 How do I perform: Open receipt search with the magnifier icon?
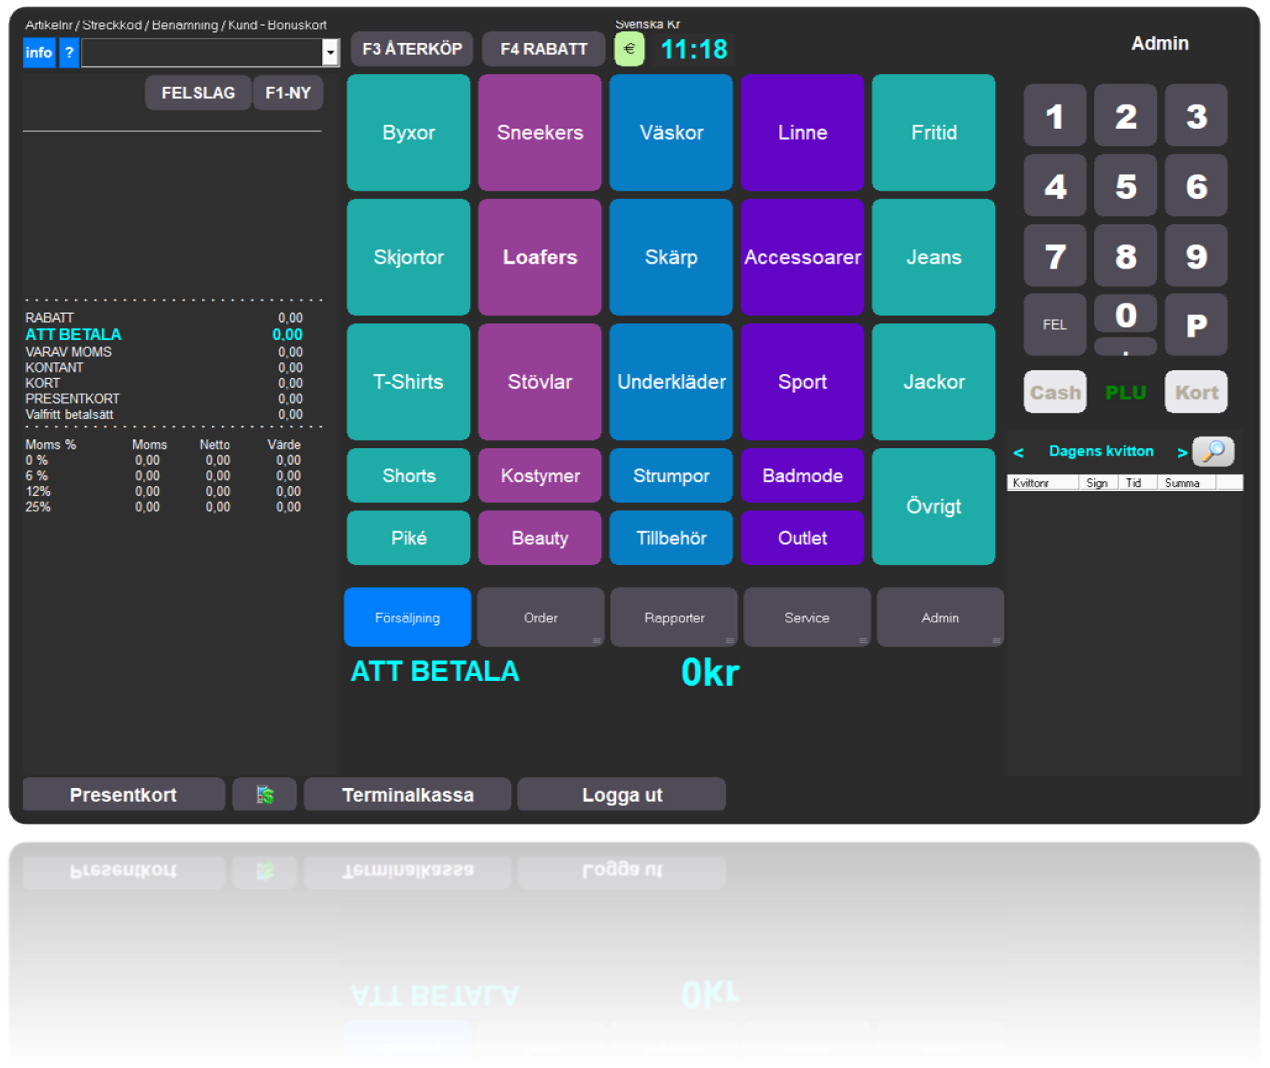click(x=1214, y=451)
